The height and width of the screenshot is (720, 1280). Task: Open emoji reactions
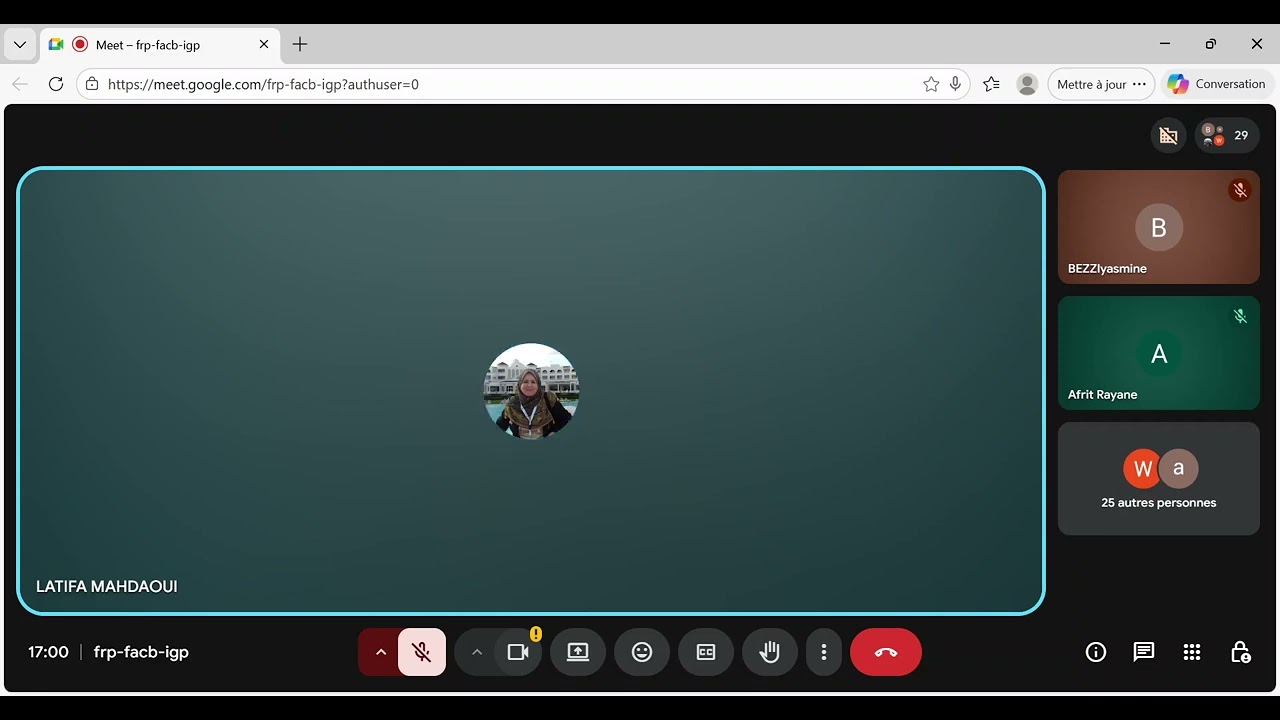[x=642, y=652]
